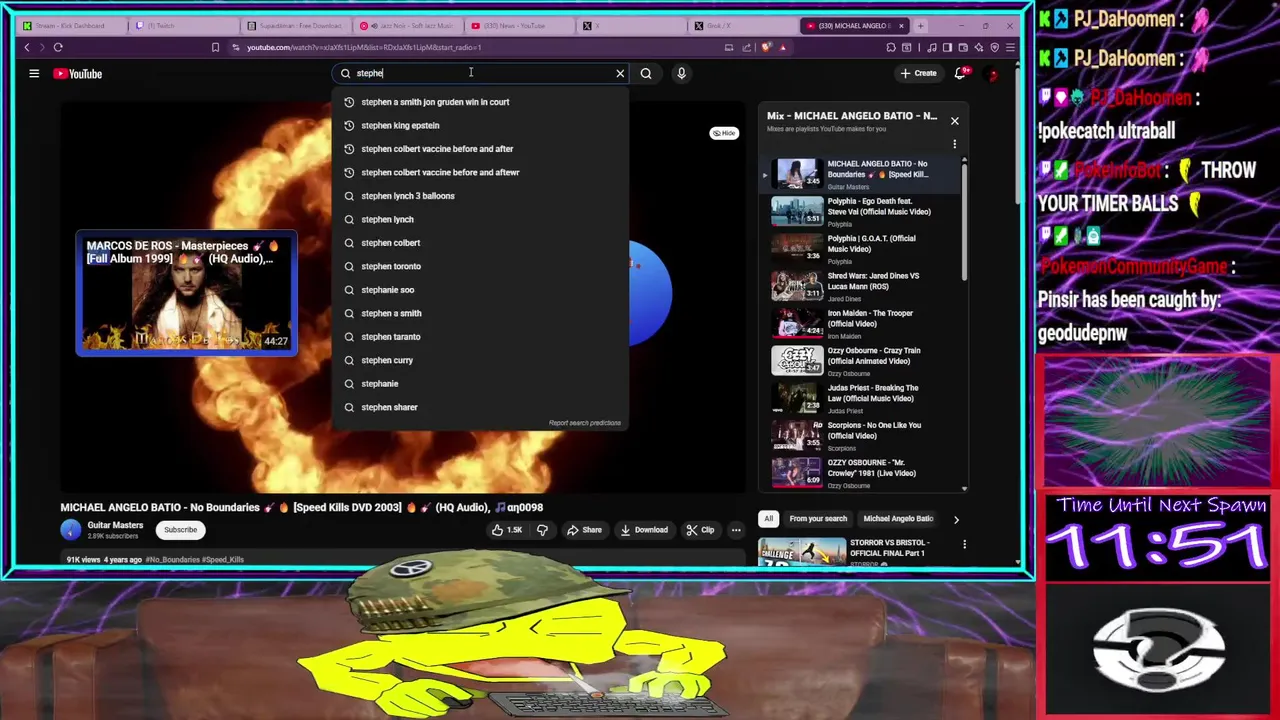The height and width of the screenshot is (720, 1280).
Task: Open the account avatar menu
Action: pyautogui.click(x=992, y=73)
